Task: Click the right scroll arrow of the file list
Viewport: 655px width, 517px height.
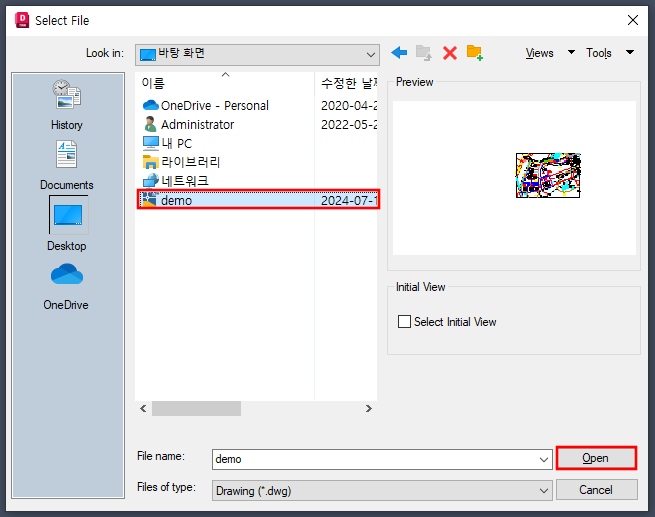Action: [x=368, y=408]
